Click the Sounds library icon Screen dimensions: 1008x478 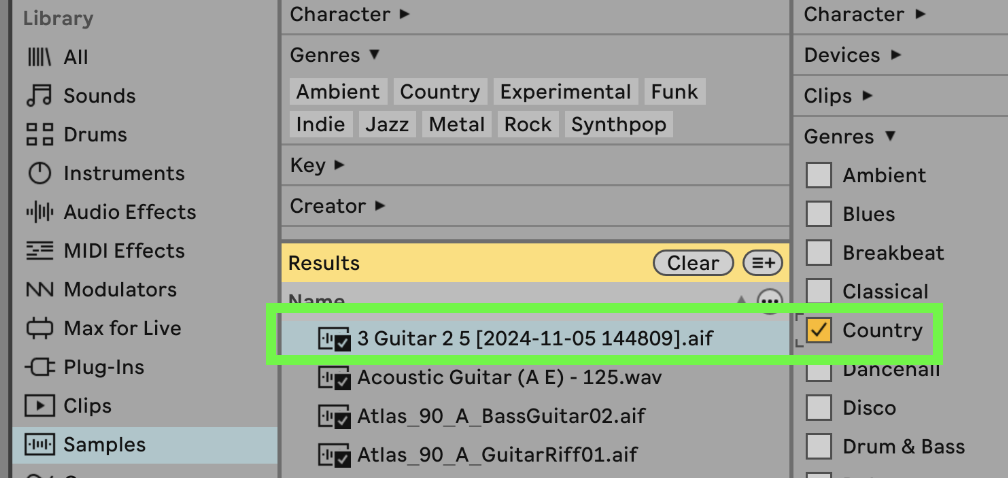tap(39, 96)
